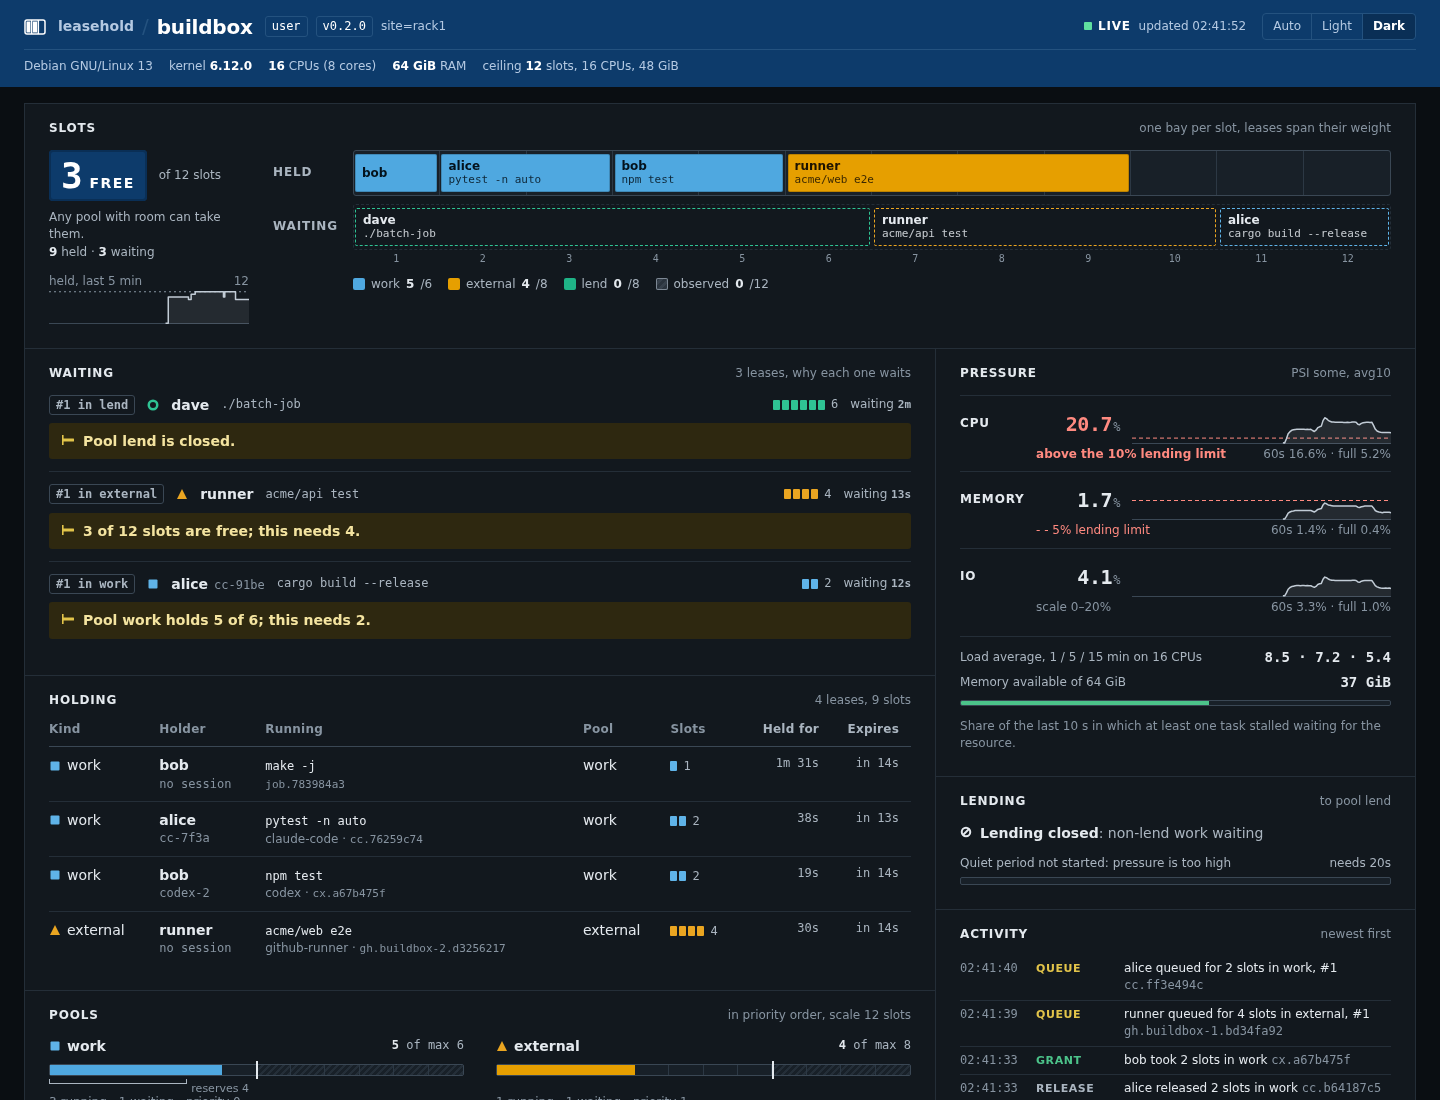Click the external pool usage bar
Image resolution: width=1440 pixels, height=1100 pixels.
(703, 1070)
